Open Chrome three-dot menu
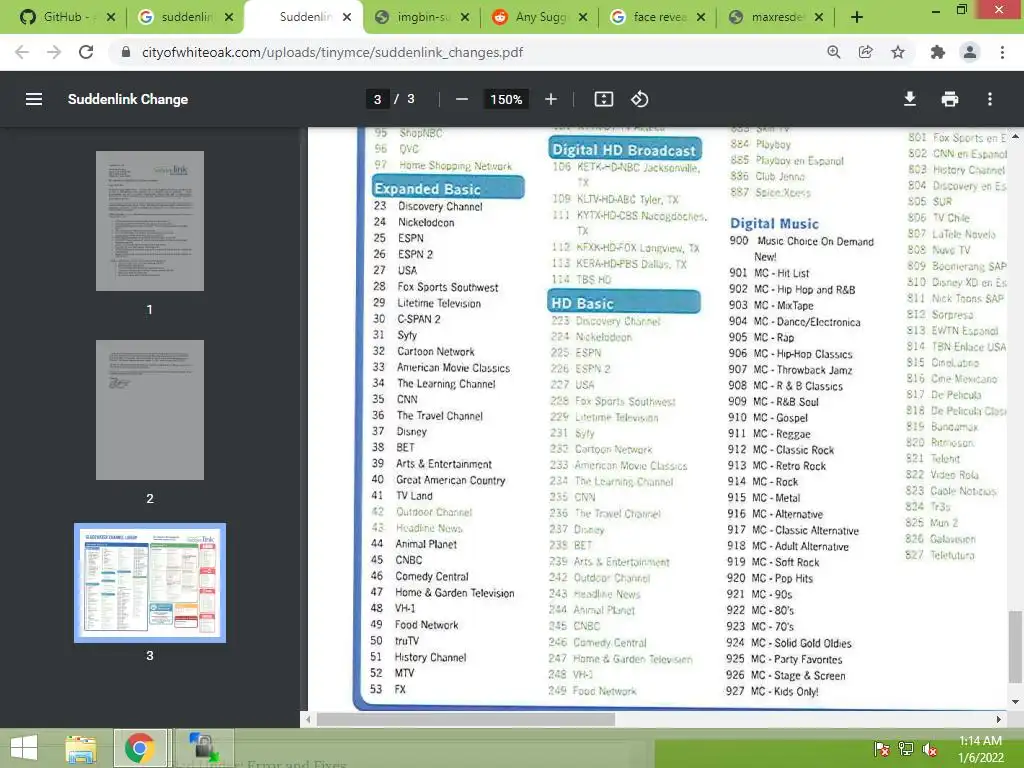 pyautogui.click(x=1002, y=52)
